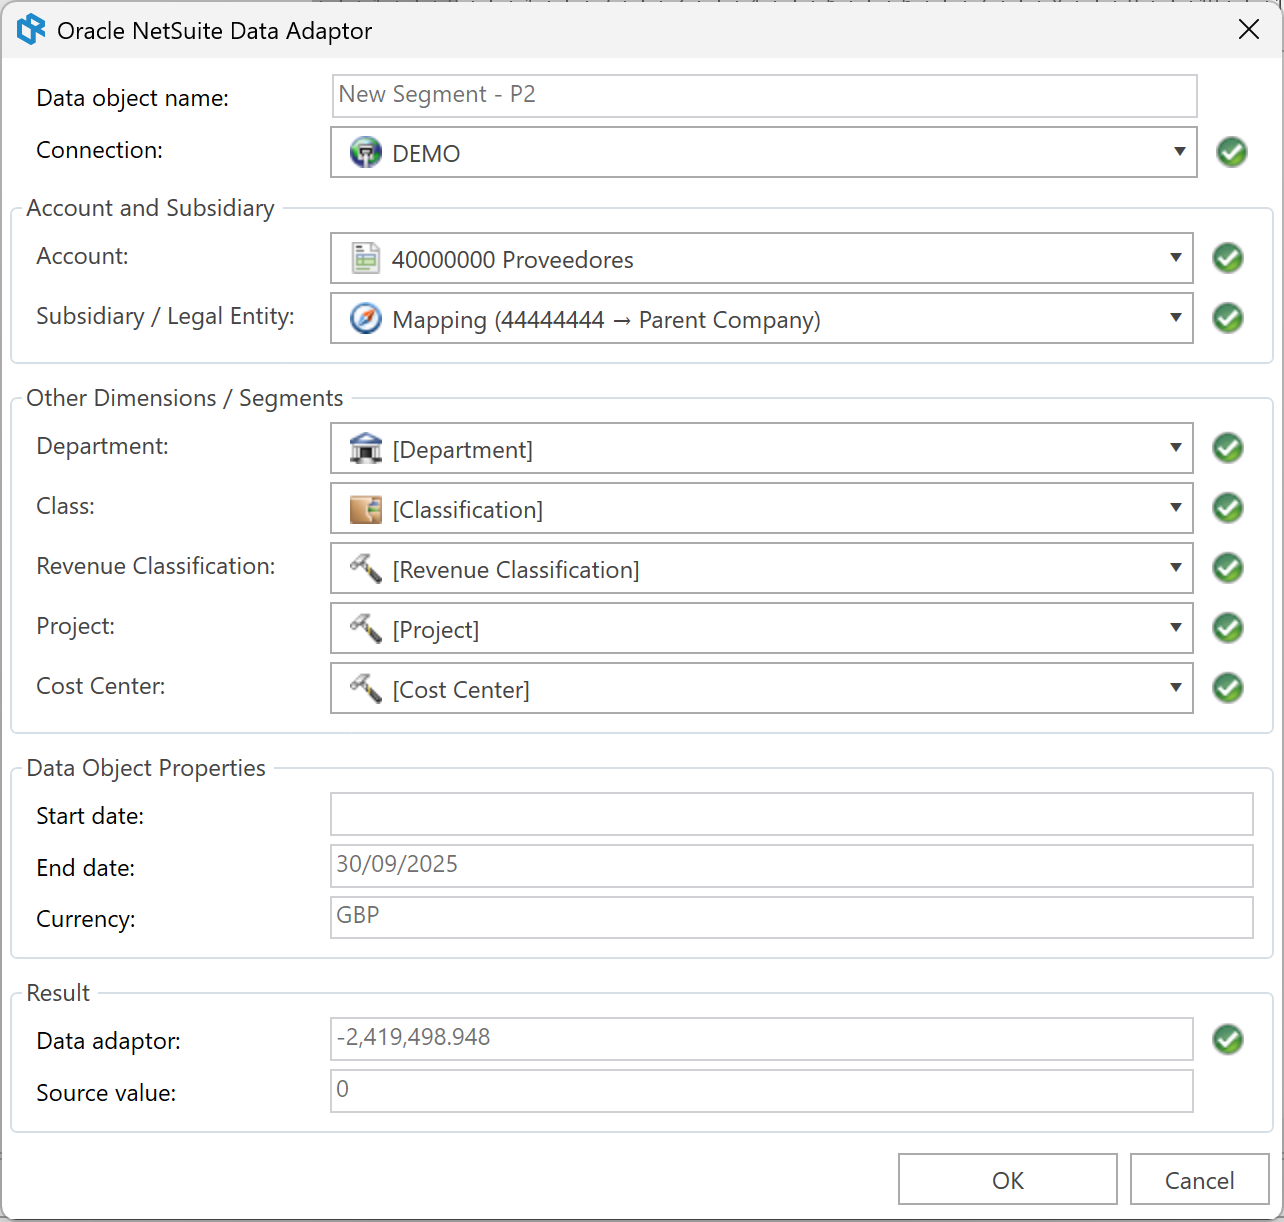The height and width of the screenshot is (1222, 1284).
Task: Select the text "40000000 Proveedores"
Action: tap(513, 260)
